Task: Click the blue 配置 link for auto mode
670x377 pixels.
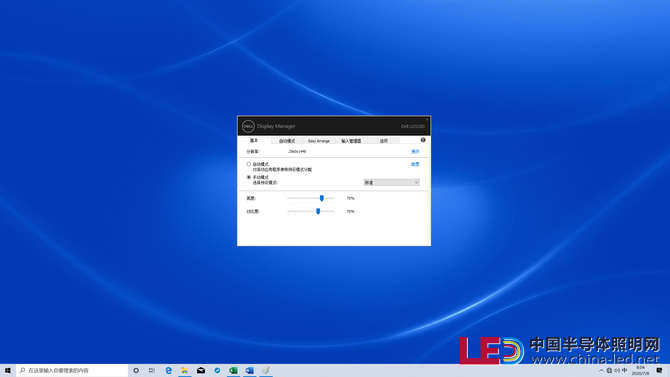Action: [415, 164]
